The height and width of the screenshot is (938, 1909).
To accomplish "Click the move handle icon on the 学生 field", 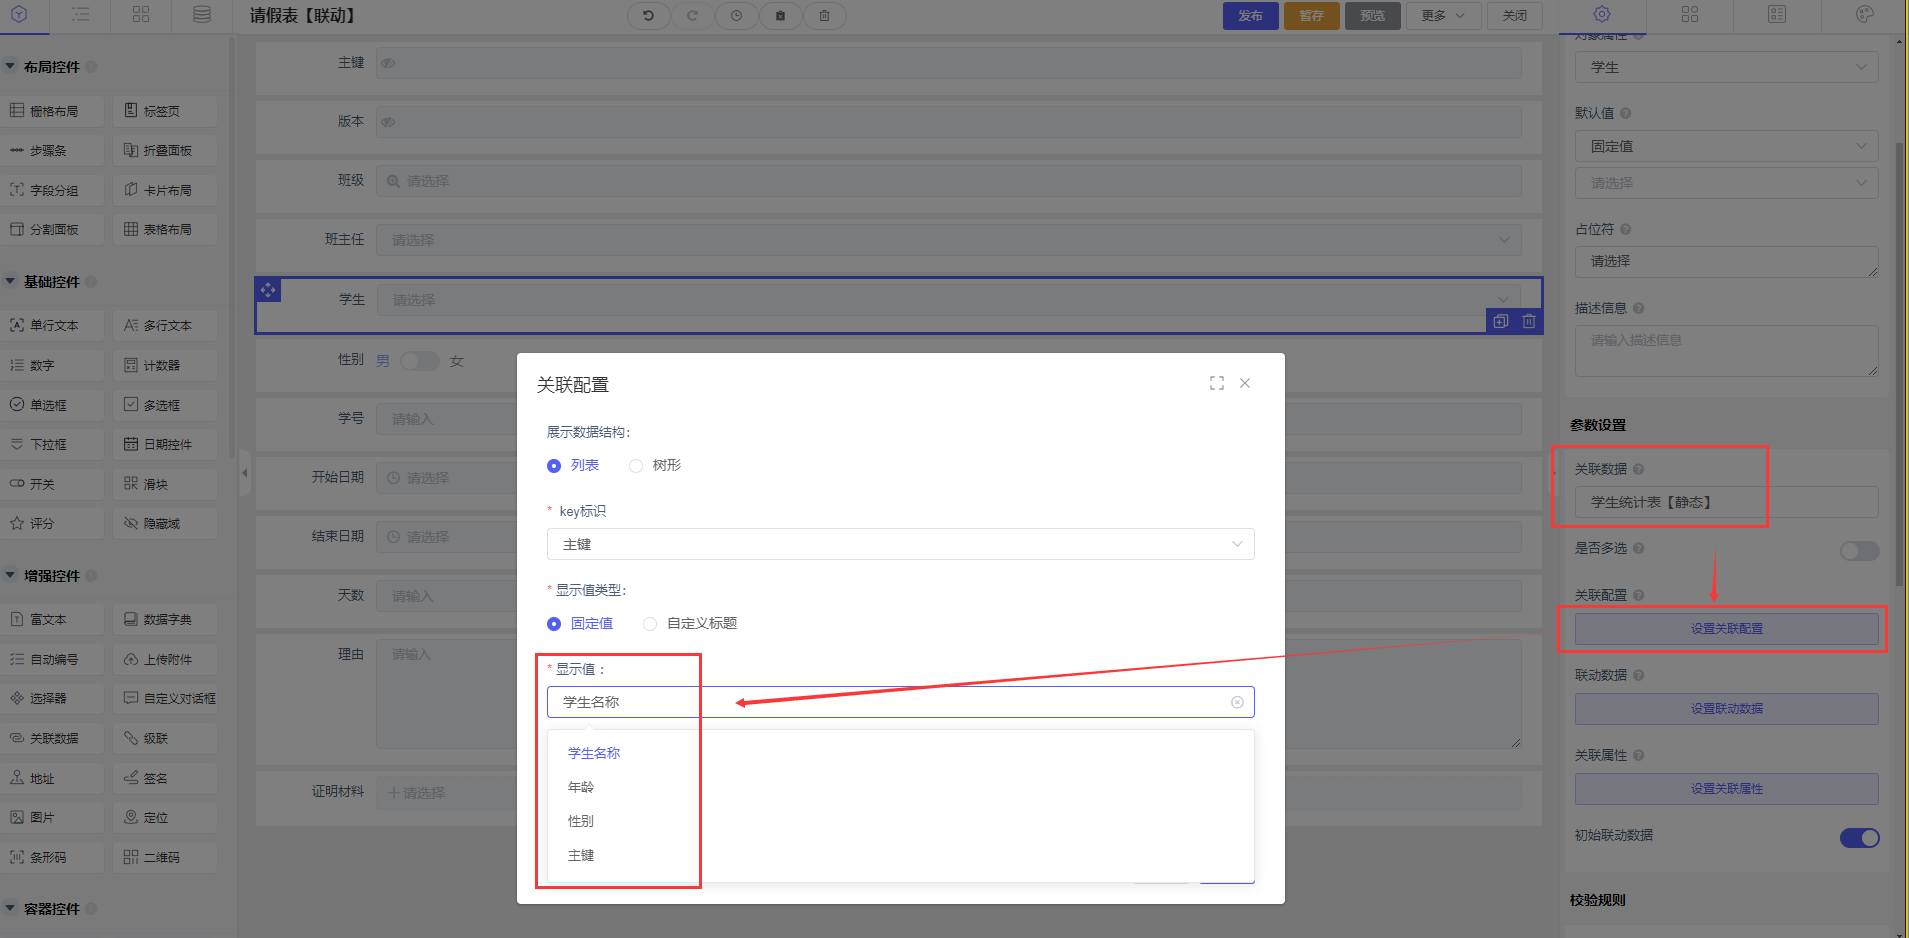I will click(x=268, y=290).
